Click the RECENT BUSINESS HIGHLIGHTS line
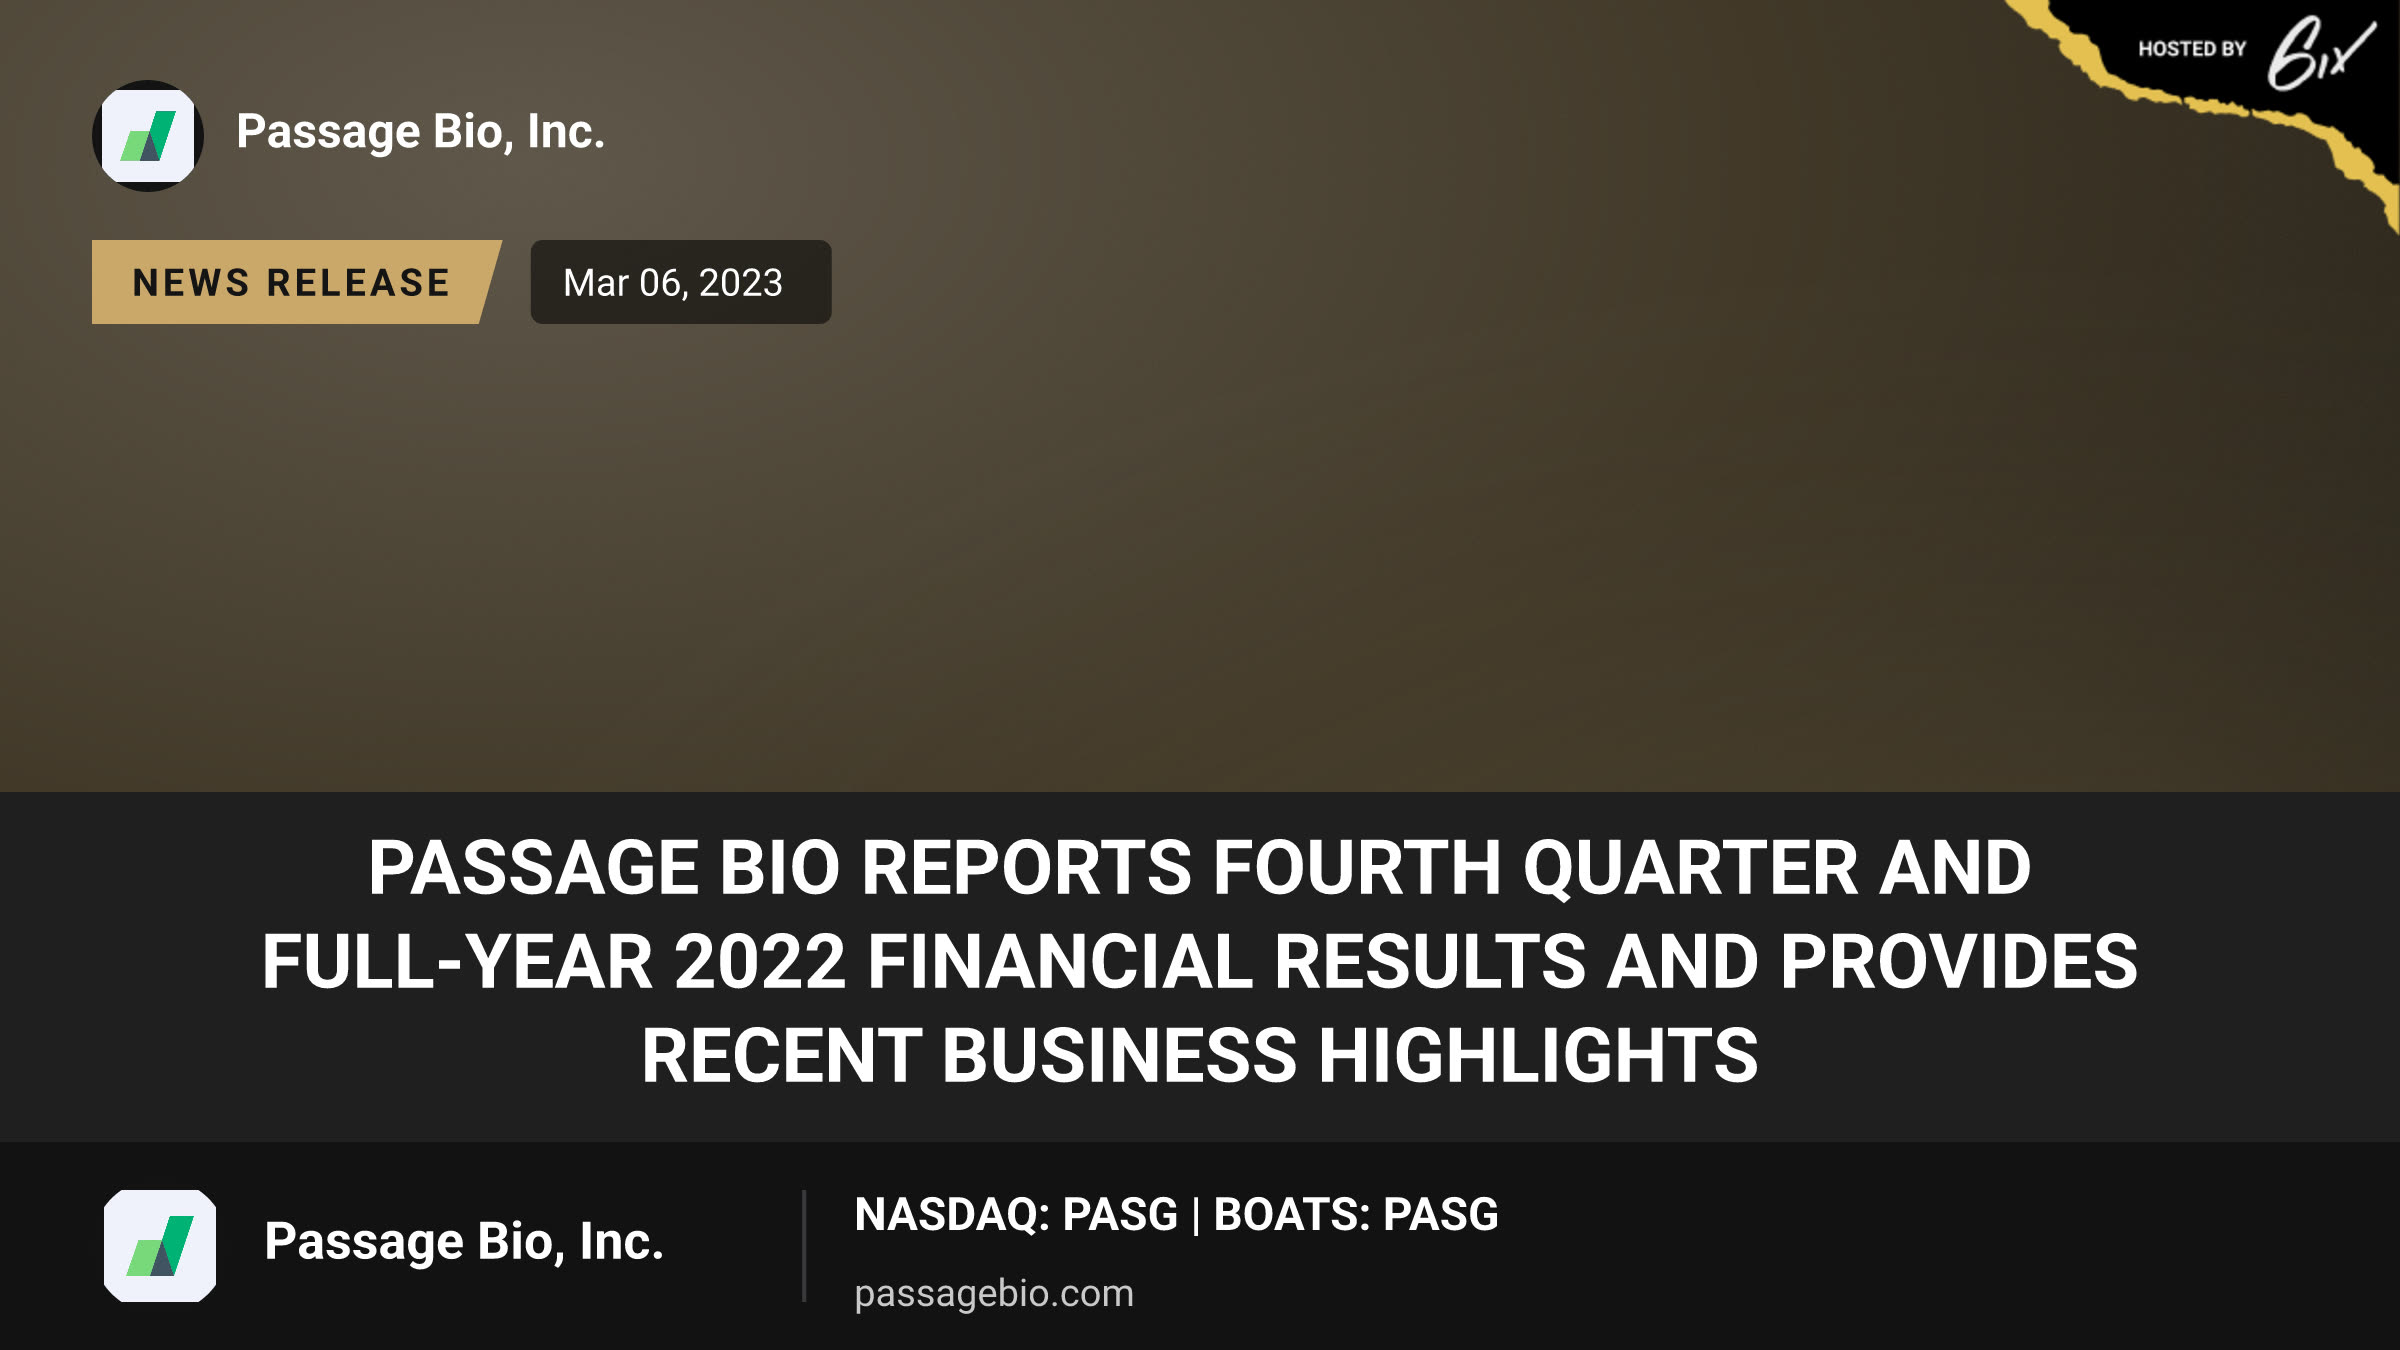Viewport: 2400px width, 1350px height. pyautogui.click(x=1200, y=1056)
